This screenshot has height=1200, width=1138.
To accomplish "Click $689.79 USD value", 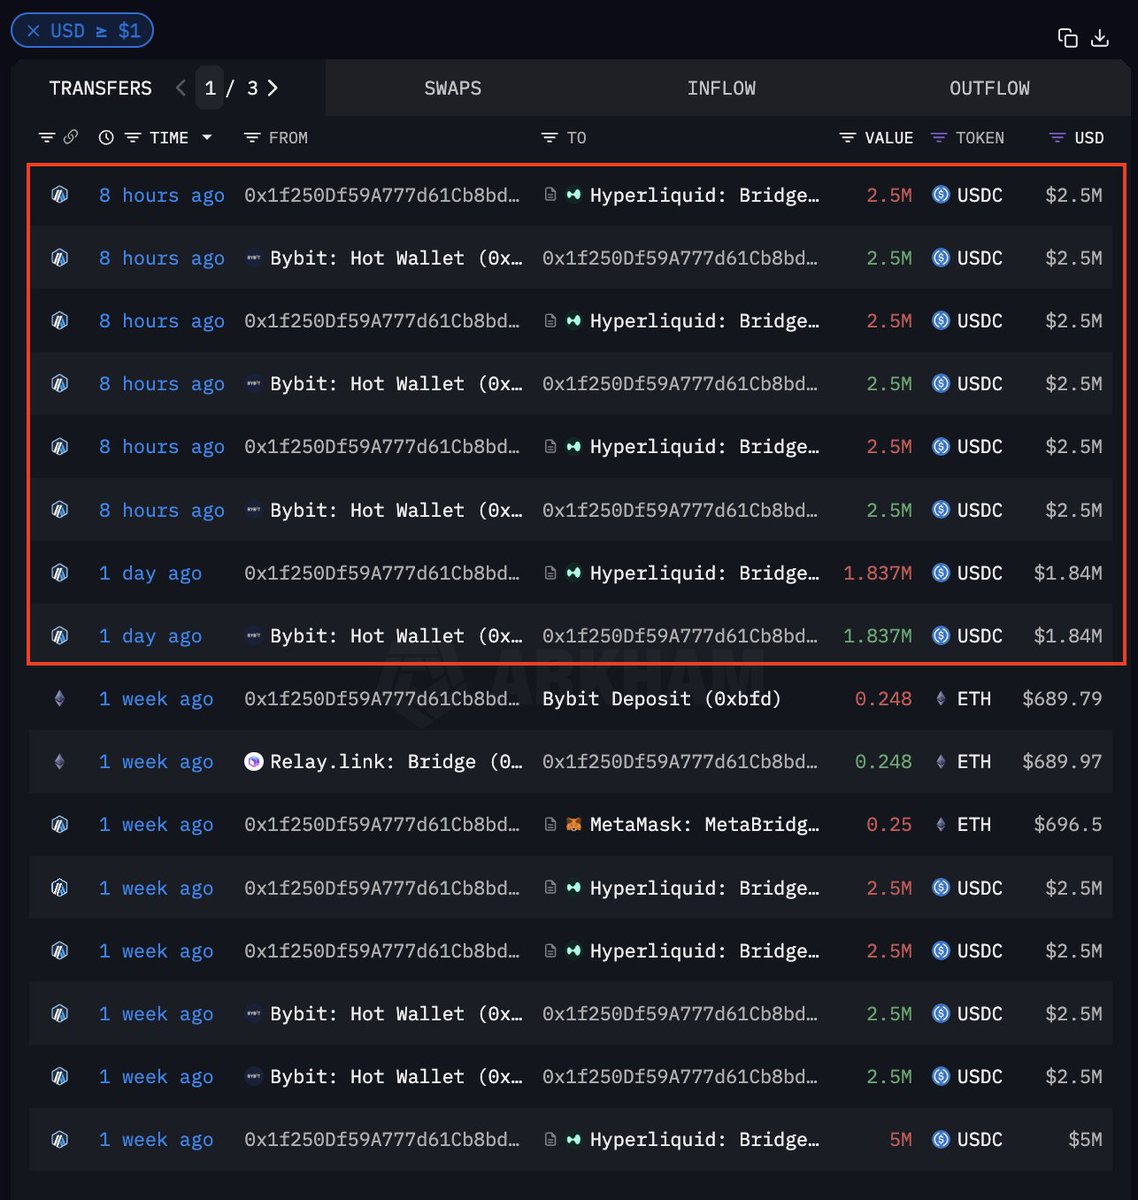I will pyautogui.click(x=1062, y=699).
